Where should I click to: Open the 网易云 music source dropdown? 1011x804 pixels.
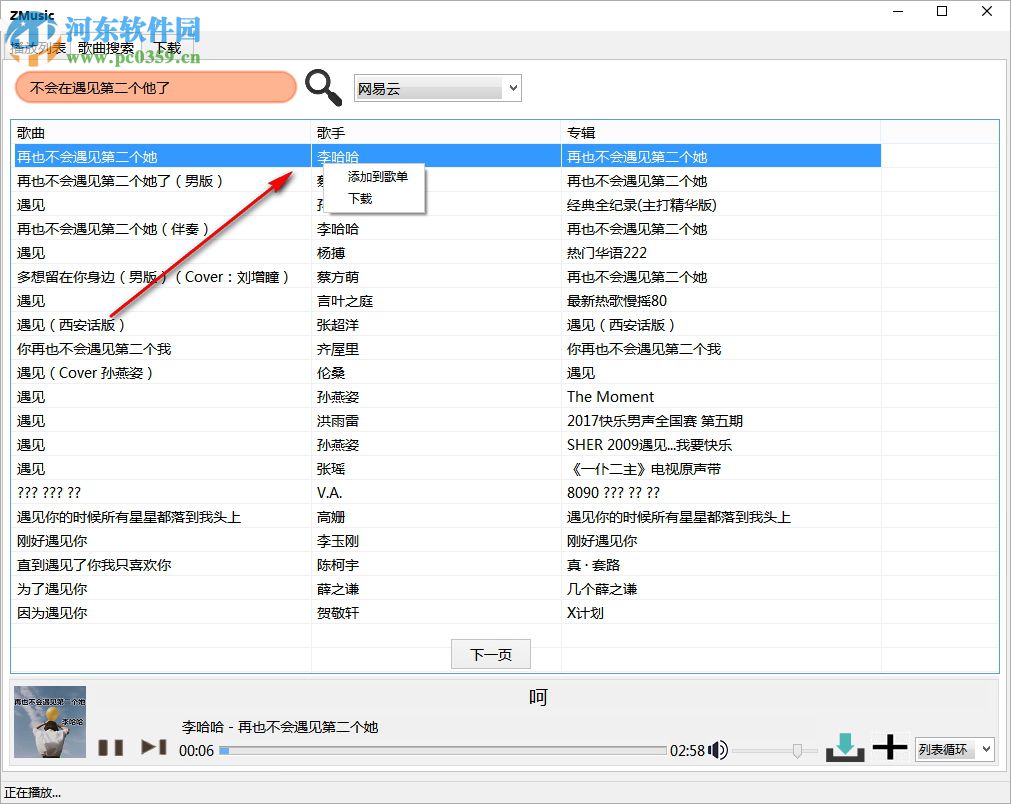coord(437,88)
